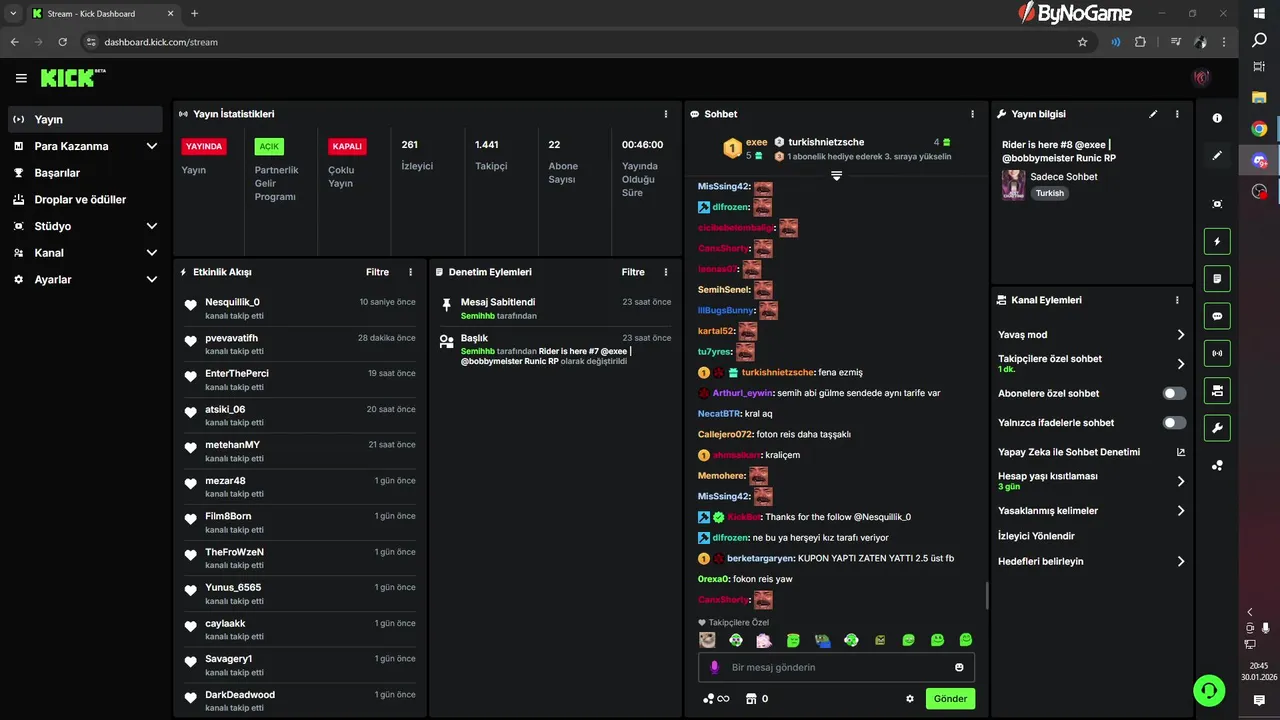Click the wrench icon in right toolbar
The image size is (1280, 720).
pos(1217,428)
